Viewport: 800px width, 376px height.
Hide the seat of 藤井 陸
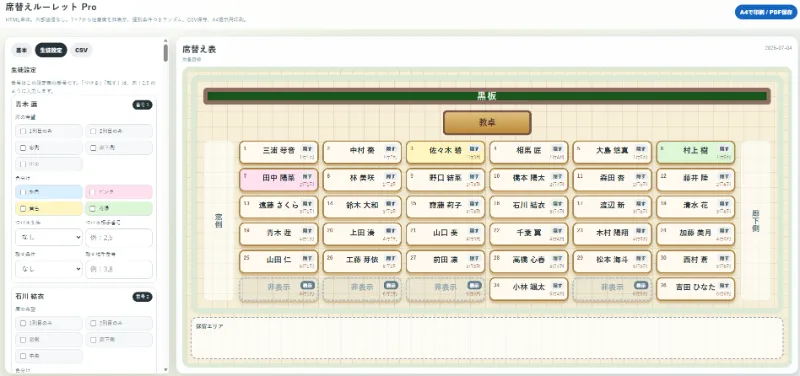click(x=723, y=176)
